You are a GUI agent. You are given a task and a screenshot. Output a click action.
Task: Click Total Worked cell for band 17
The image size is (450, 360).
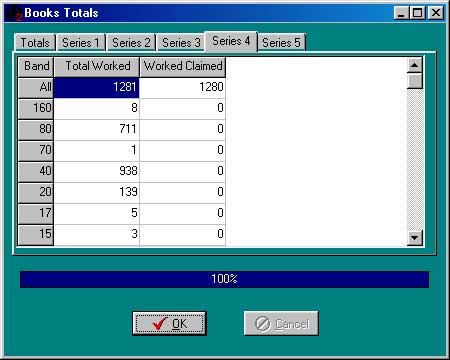[97, 214]
